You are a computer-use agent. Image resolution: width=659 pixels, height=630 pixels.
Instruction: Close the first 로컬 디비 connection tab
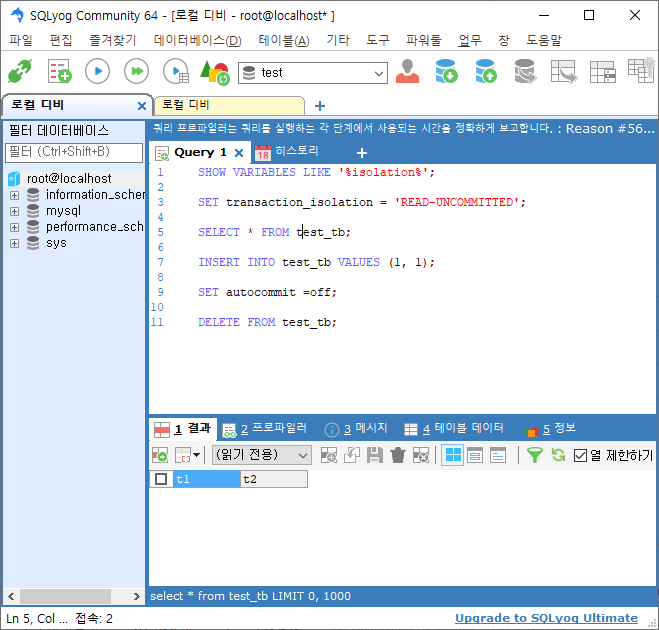click(x=142, y=106)
